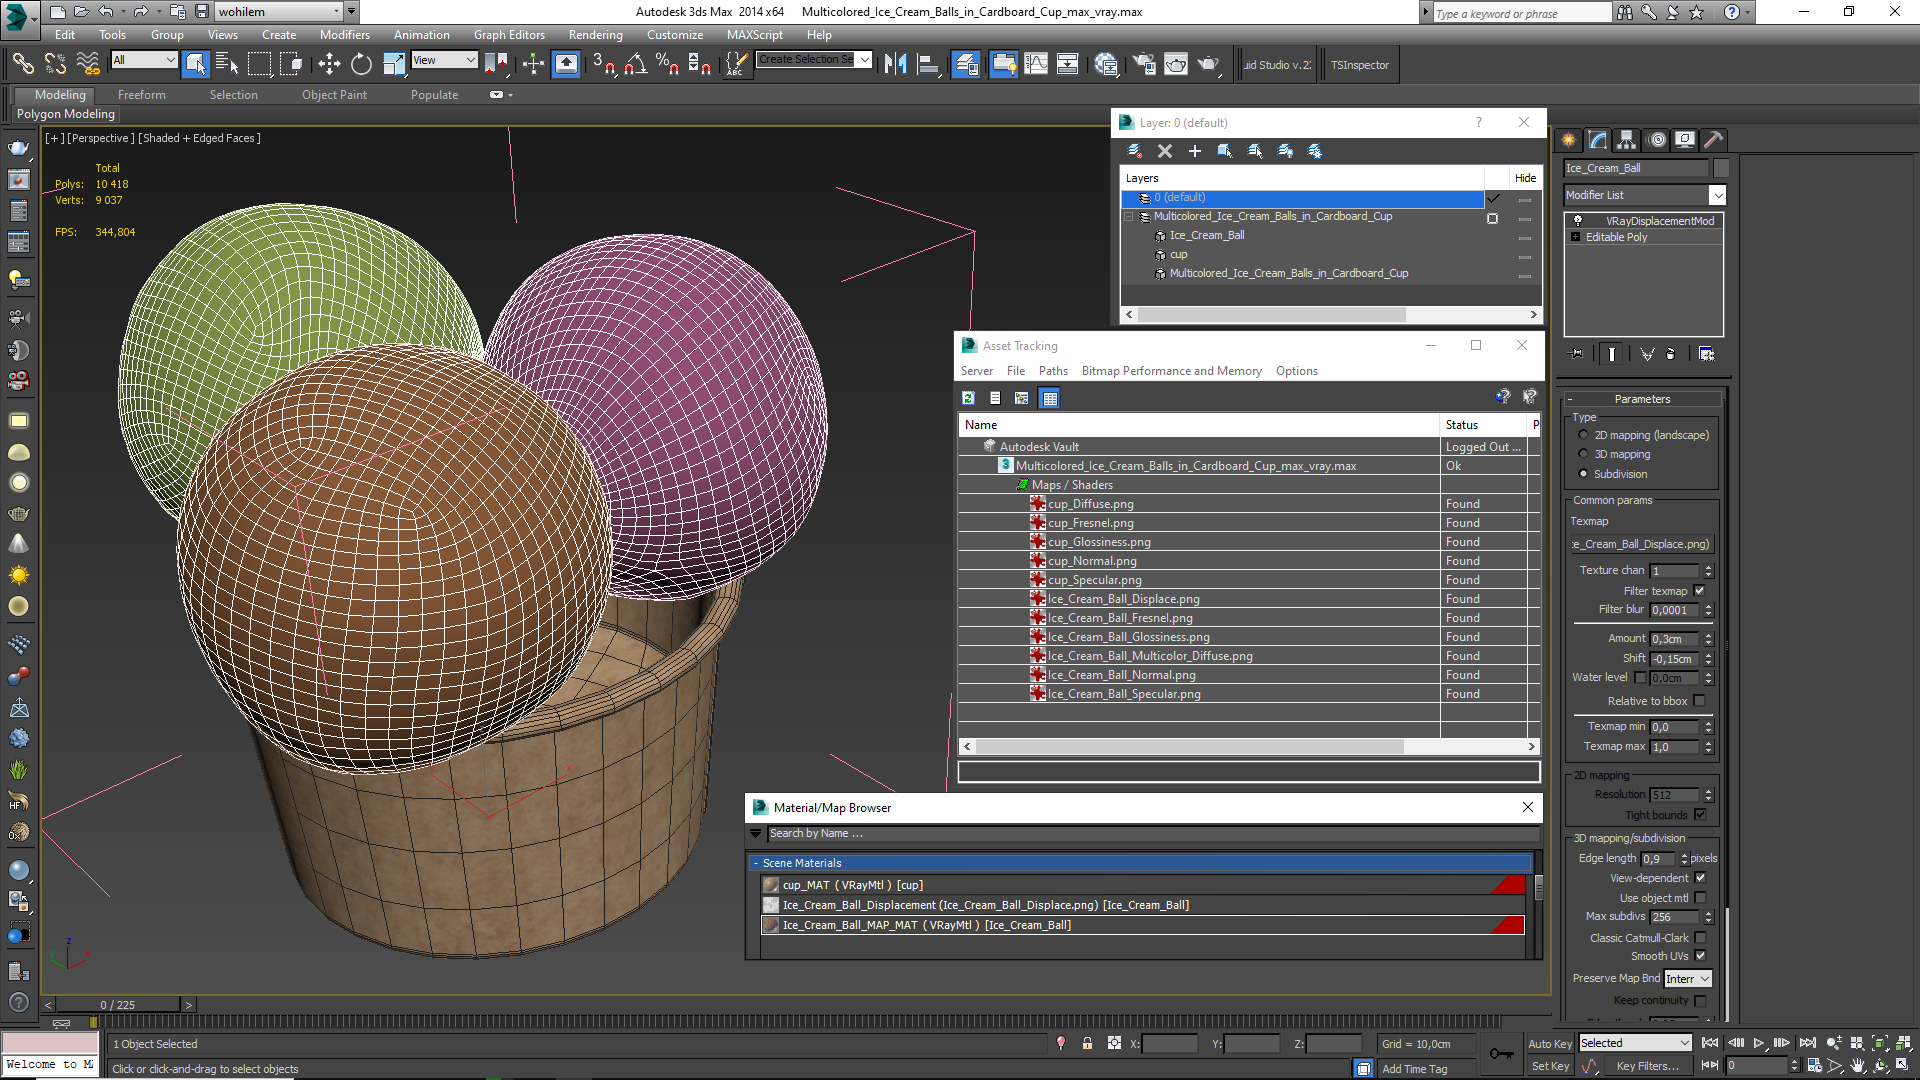Toggle the Percent Snap icon
The height and width of the screenshot is (1080, 1920).
tap(667, 65)
